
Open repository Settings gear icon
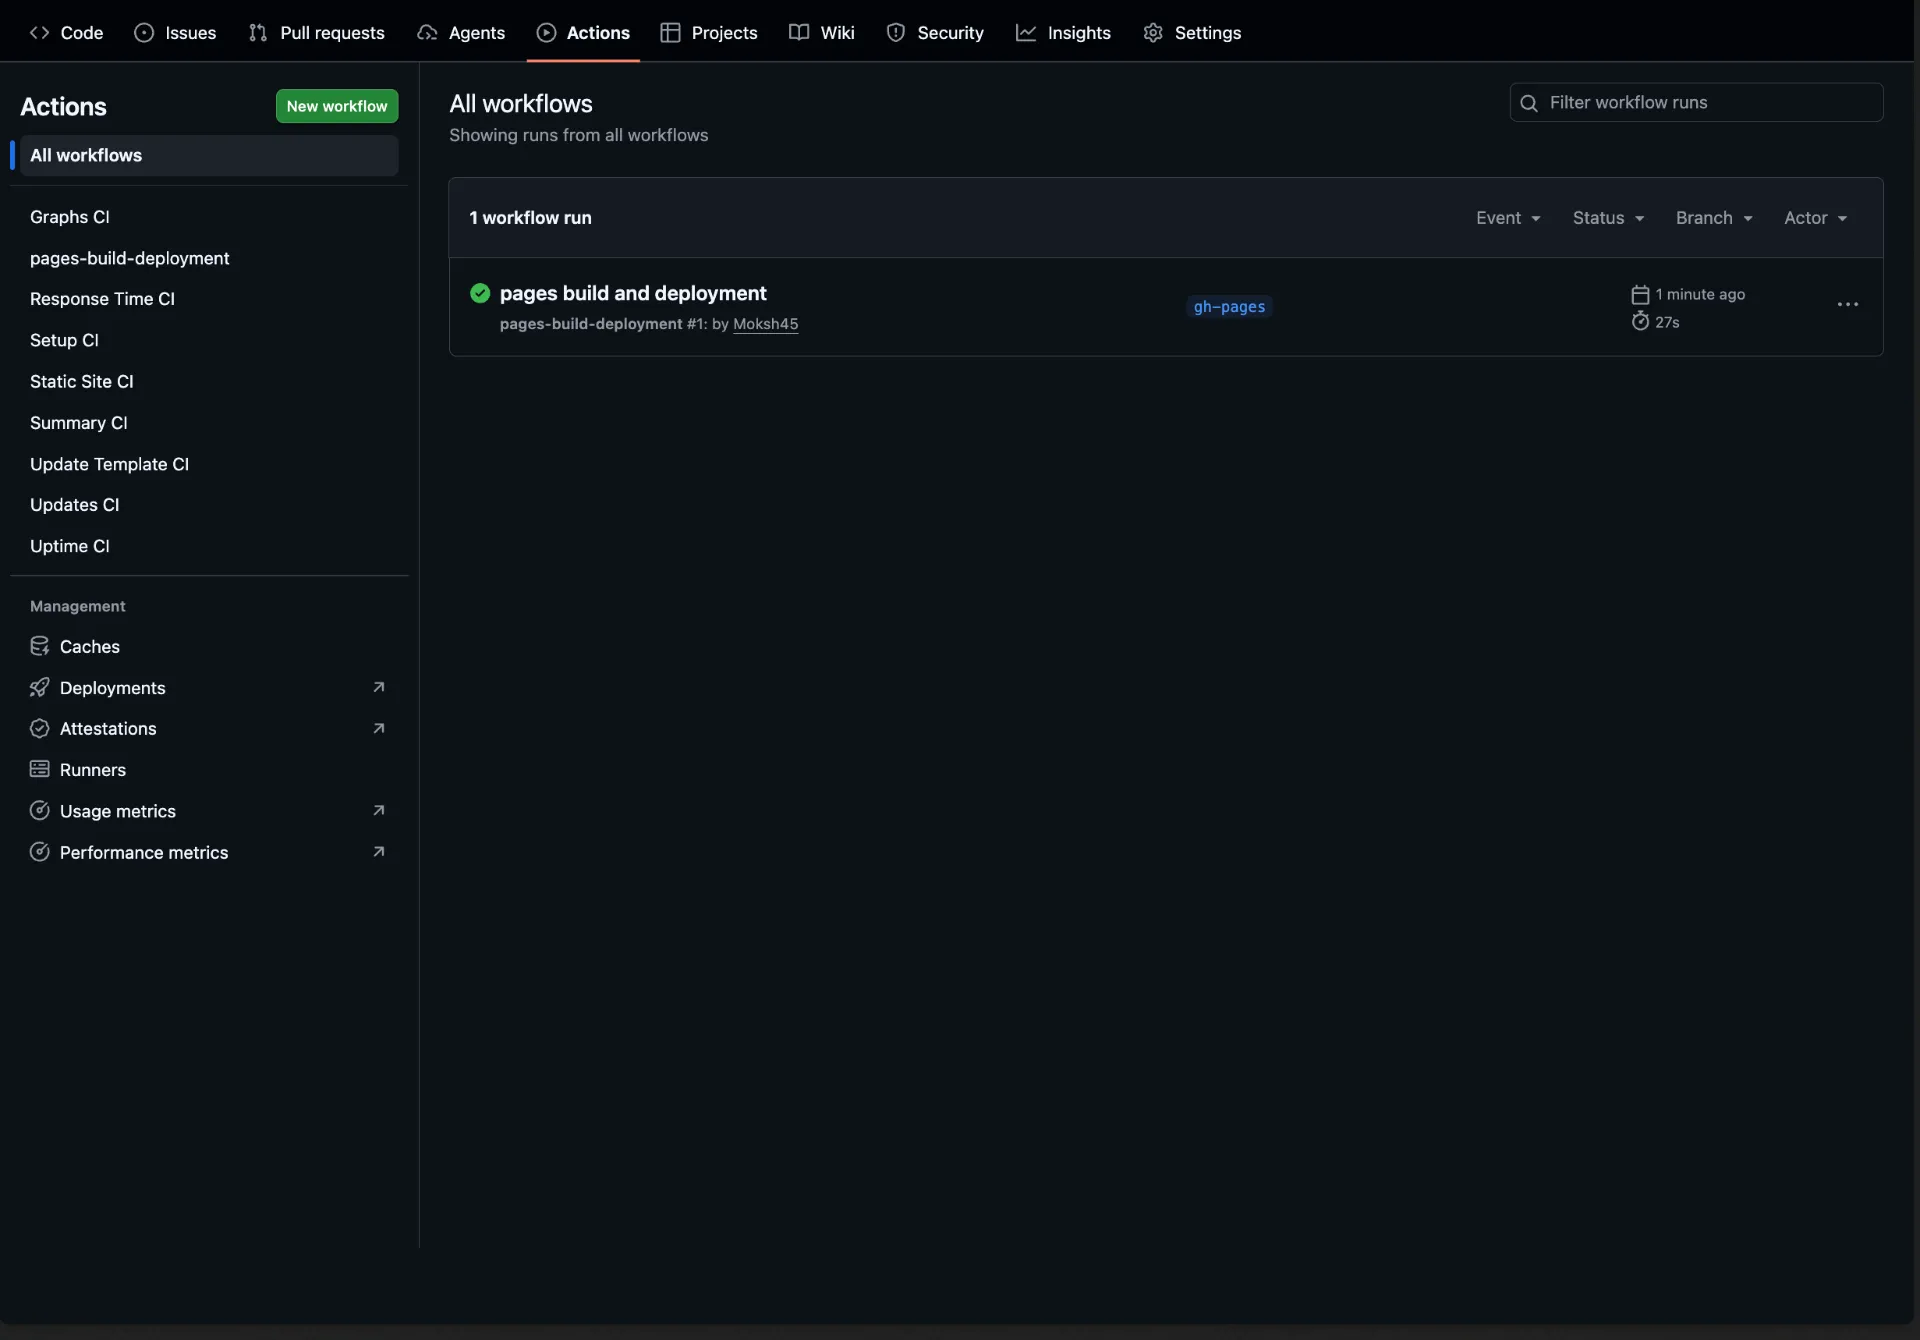[1152, 32]
